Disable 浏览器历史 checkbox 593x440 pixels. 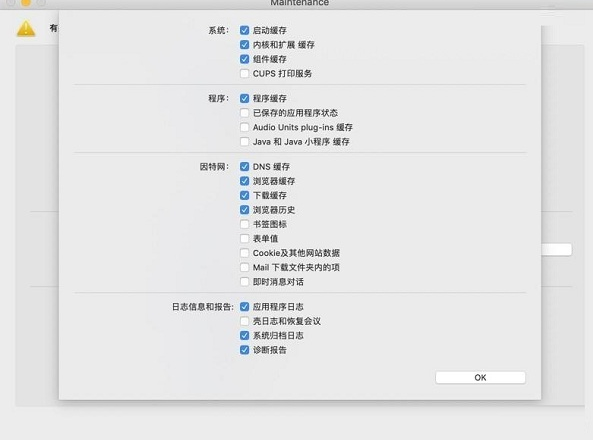click(x=244, y=210)
